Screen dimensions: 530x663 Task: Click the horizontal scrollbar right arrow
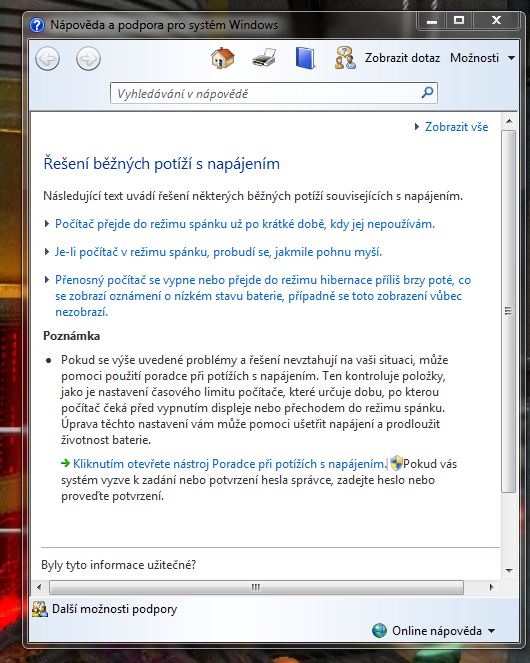click(x=491, y=587)
